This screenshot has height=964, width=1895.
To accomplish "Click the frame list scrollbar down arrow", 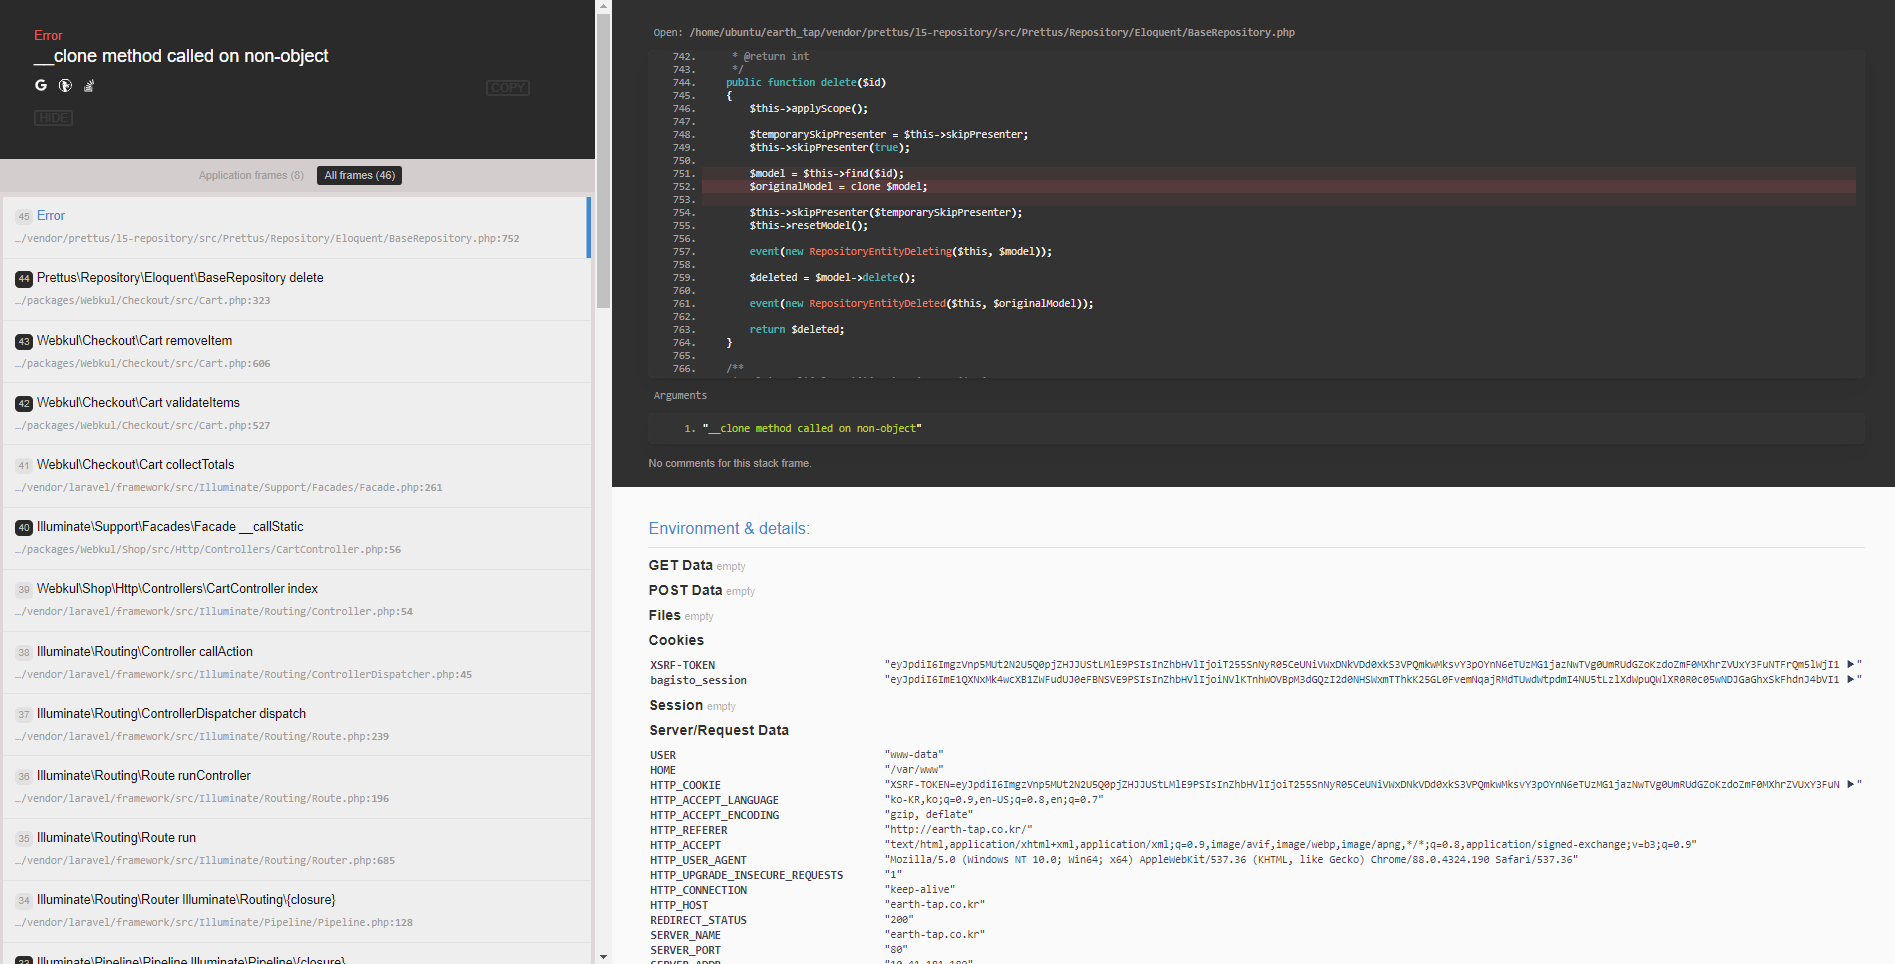I will pos(603,957).
